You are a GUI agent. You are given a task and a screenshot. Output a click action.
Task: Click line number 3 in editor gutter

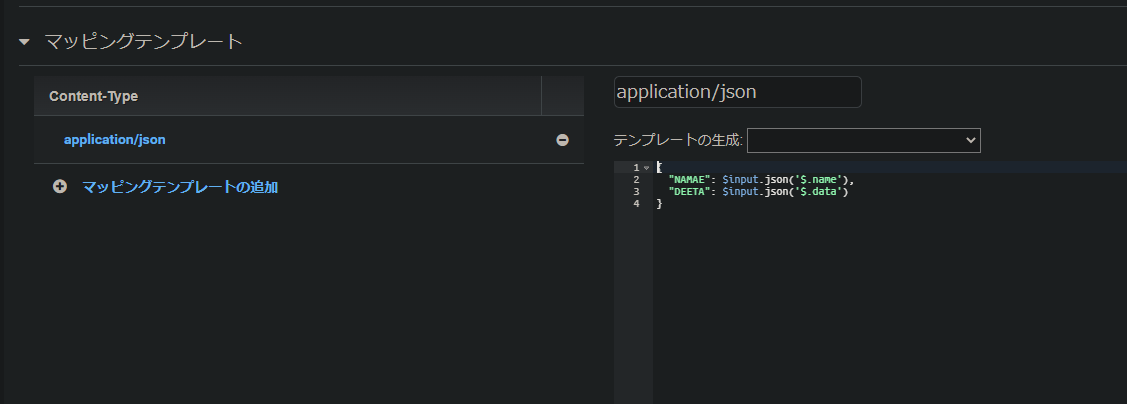(637, 192)
